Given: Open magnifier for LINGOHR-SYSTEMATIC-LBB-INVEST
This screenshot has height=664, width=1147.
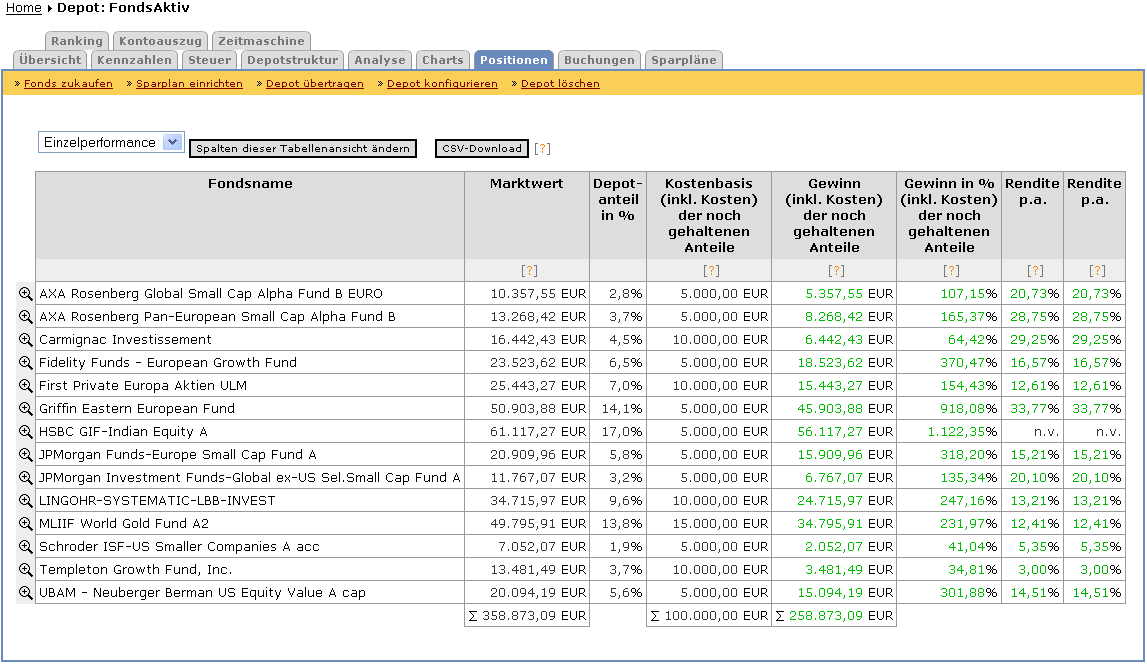Looking at the screenshot, I should [x=26, y=500].
